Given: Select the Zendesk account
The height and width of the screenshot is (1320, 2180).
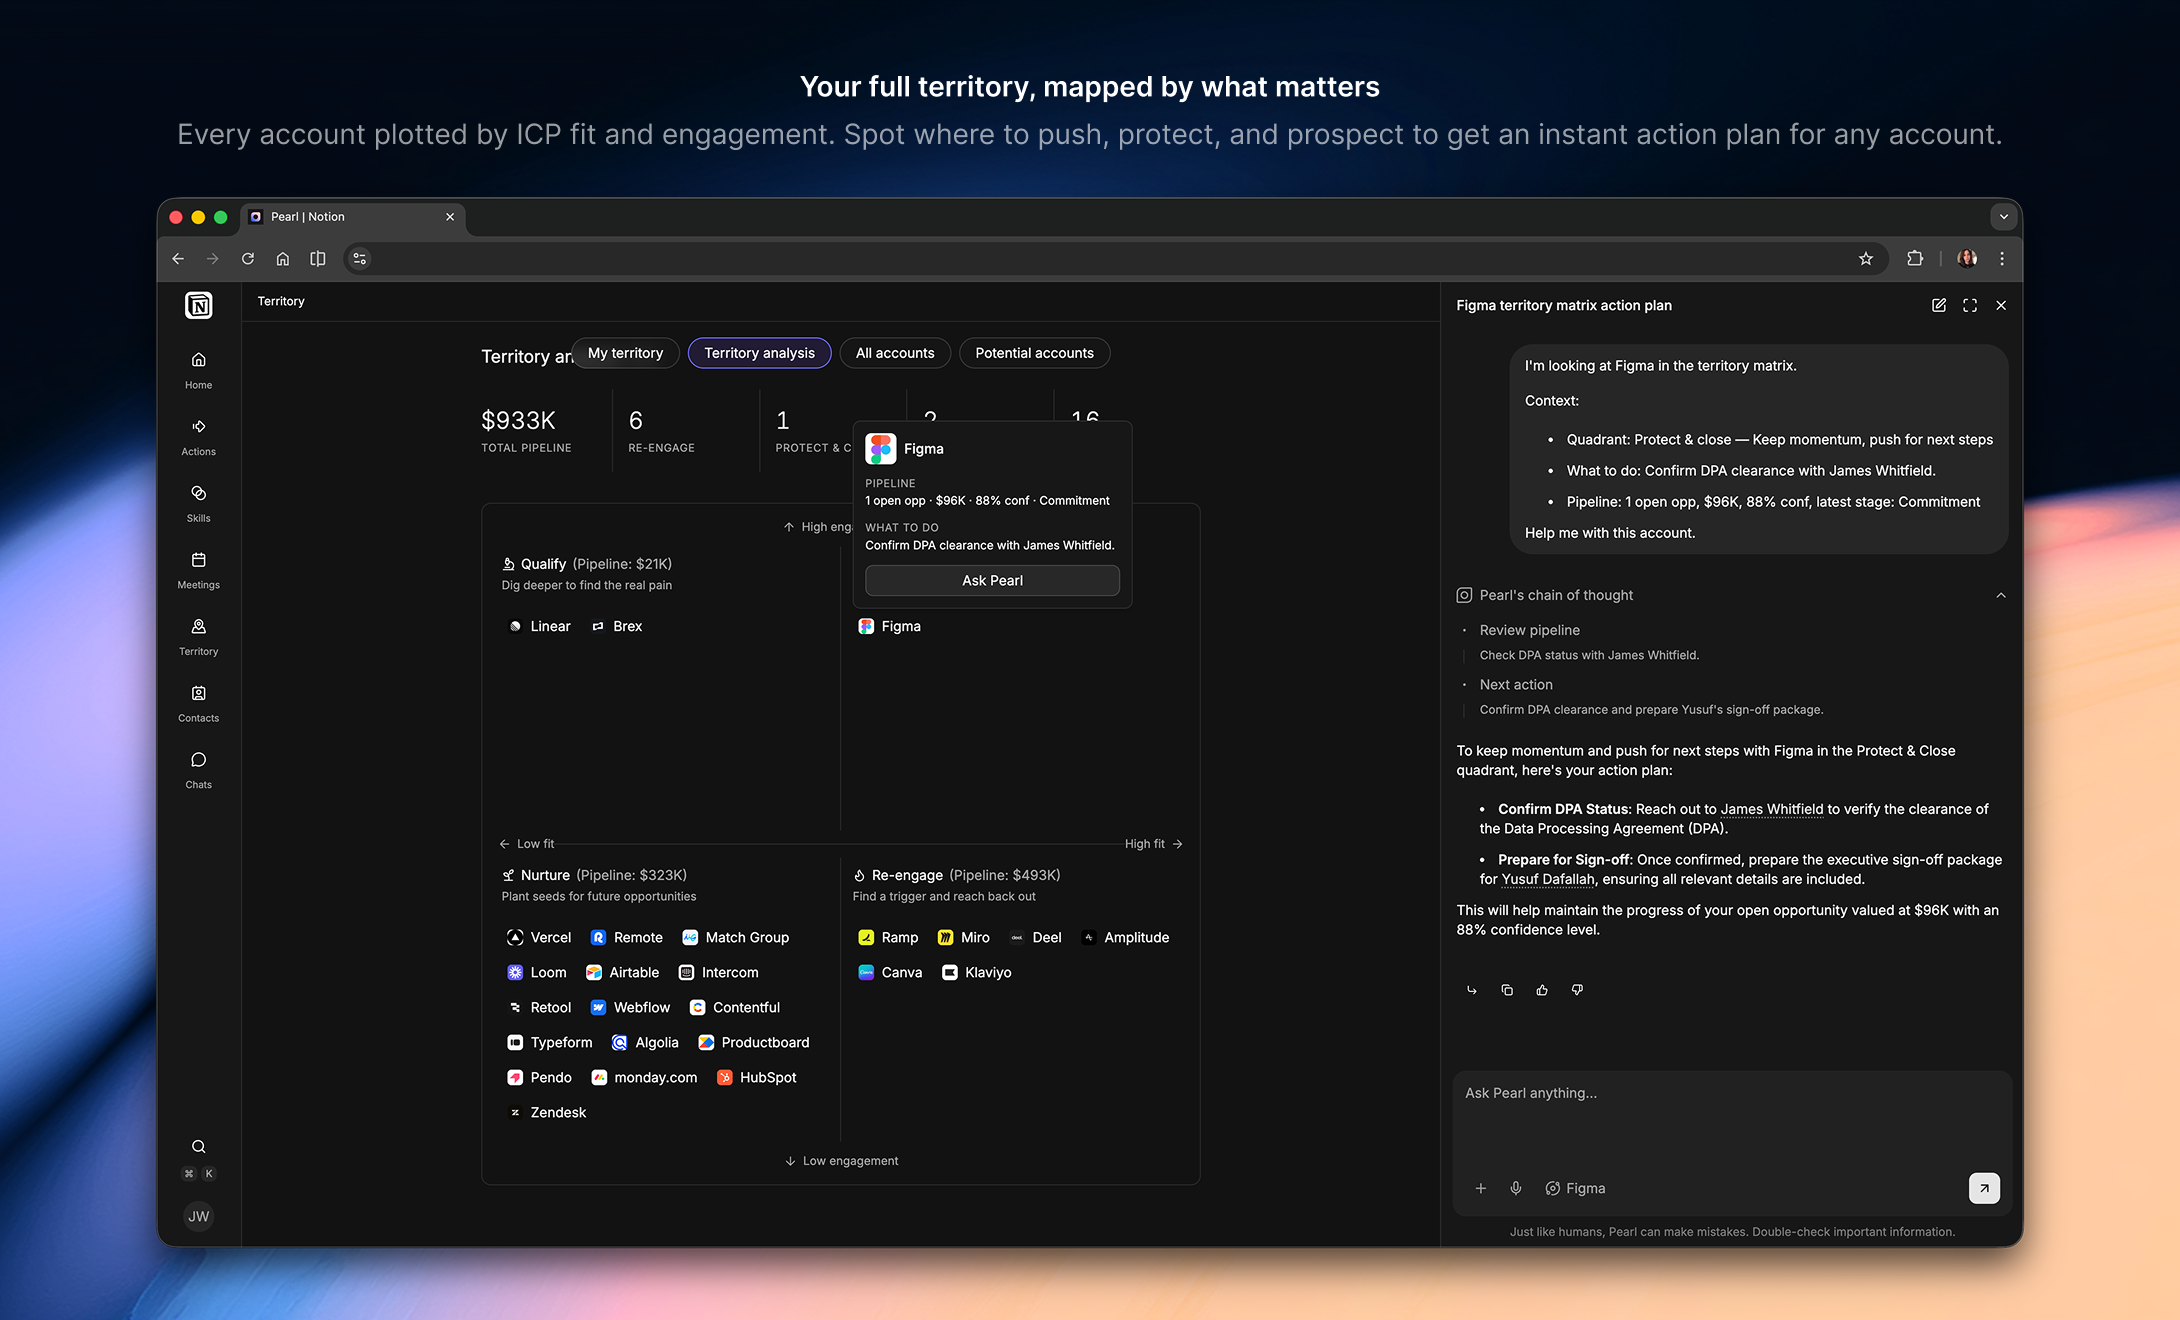Looking at the screenshot, I should 547,1112.
